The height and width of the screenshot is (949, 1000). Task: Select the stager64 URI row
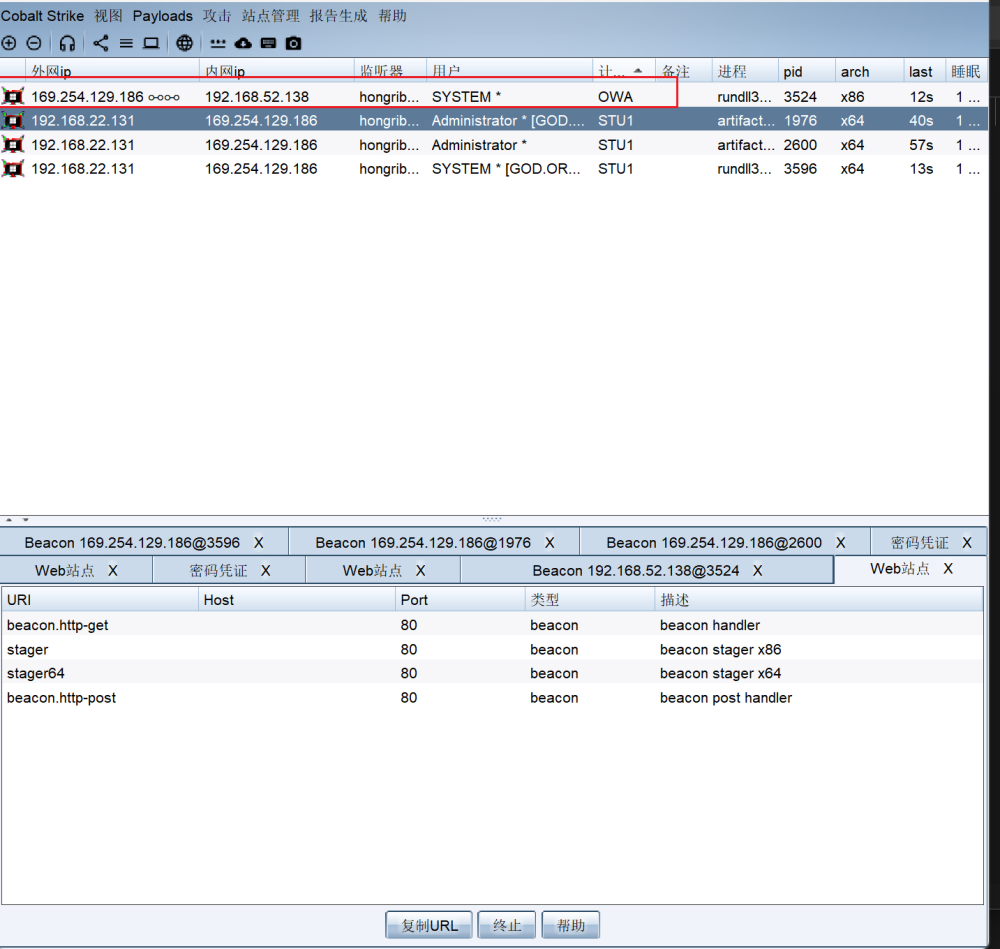coord(36,673)
